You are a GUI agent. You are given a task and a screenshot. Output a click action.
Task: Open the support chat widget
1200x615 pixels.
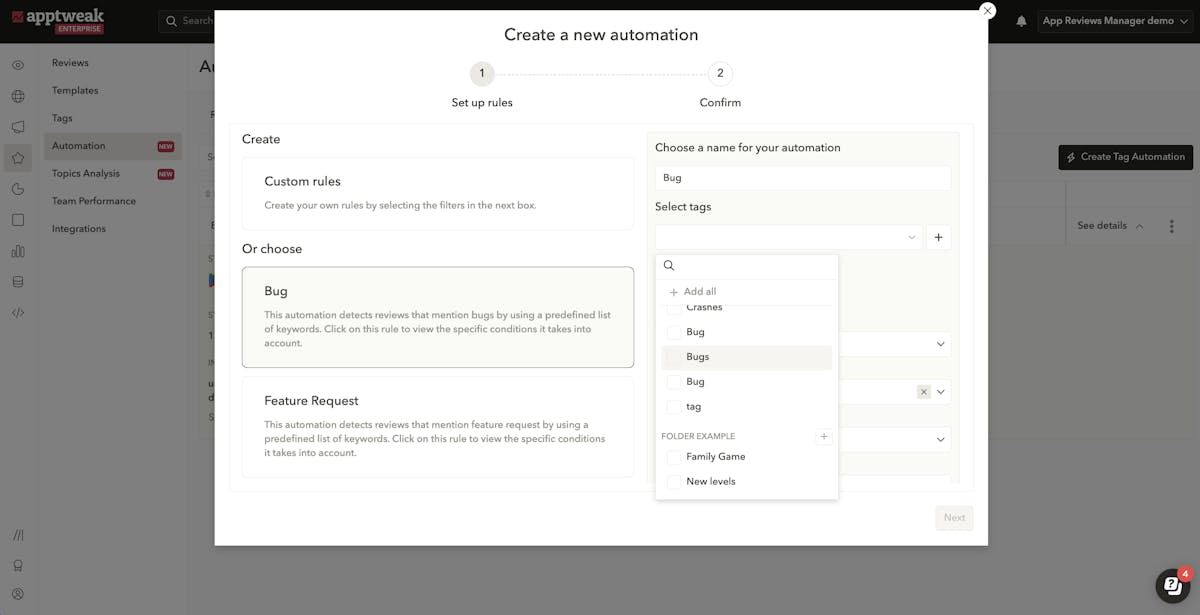1171,585
